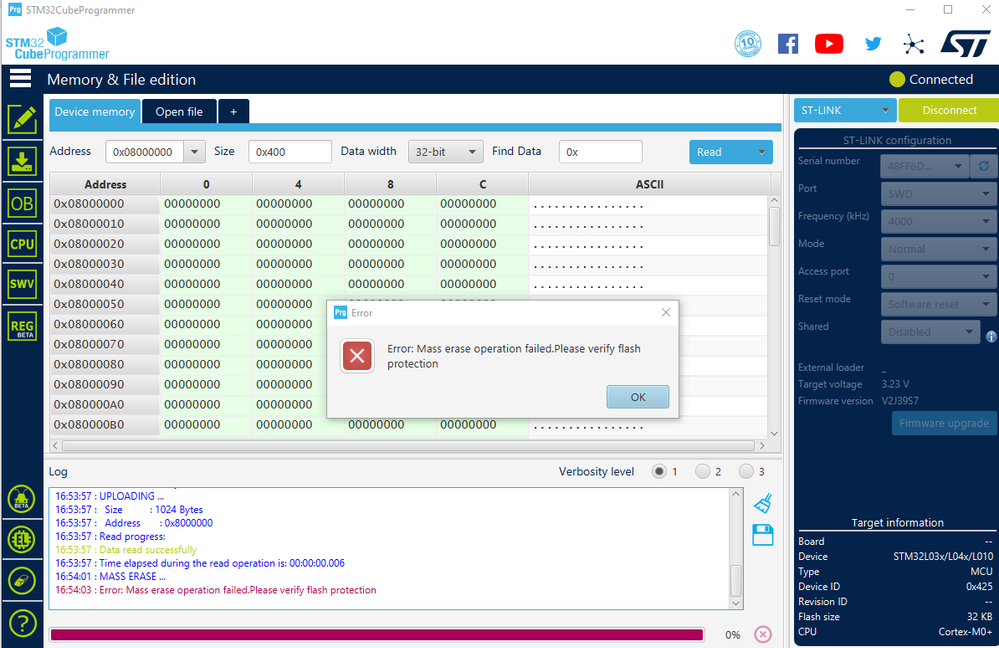Screen dimensions: 999x648
Task: Open the Frequency 4000 dropdown
Action: click(x=938, y=221)
